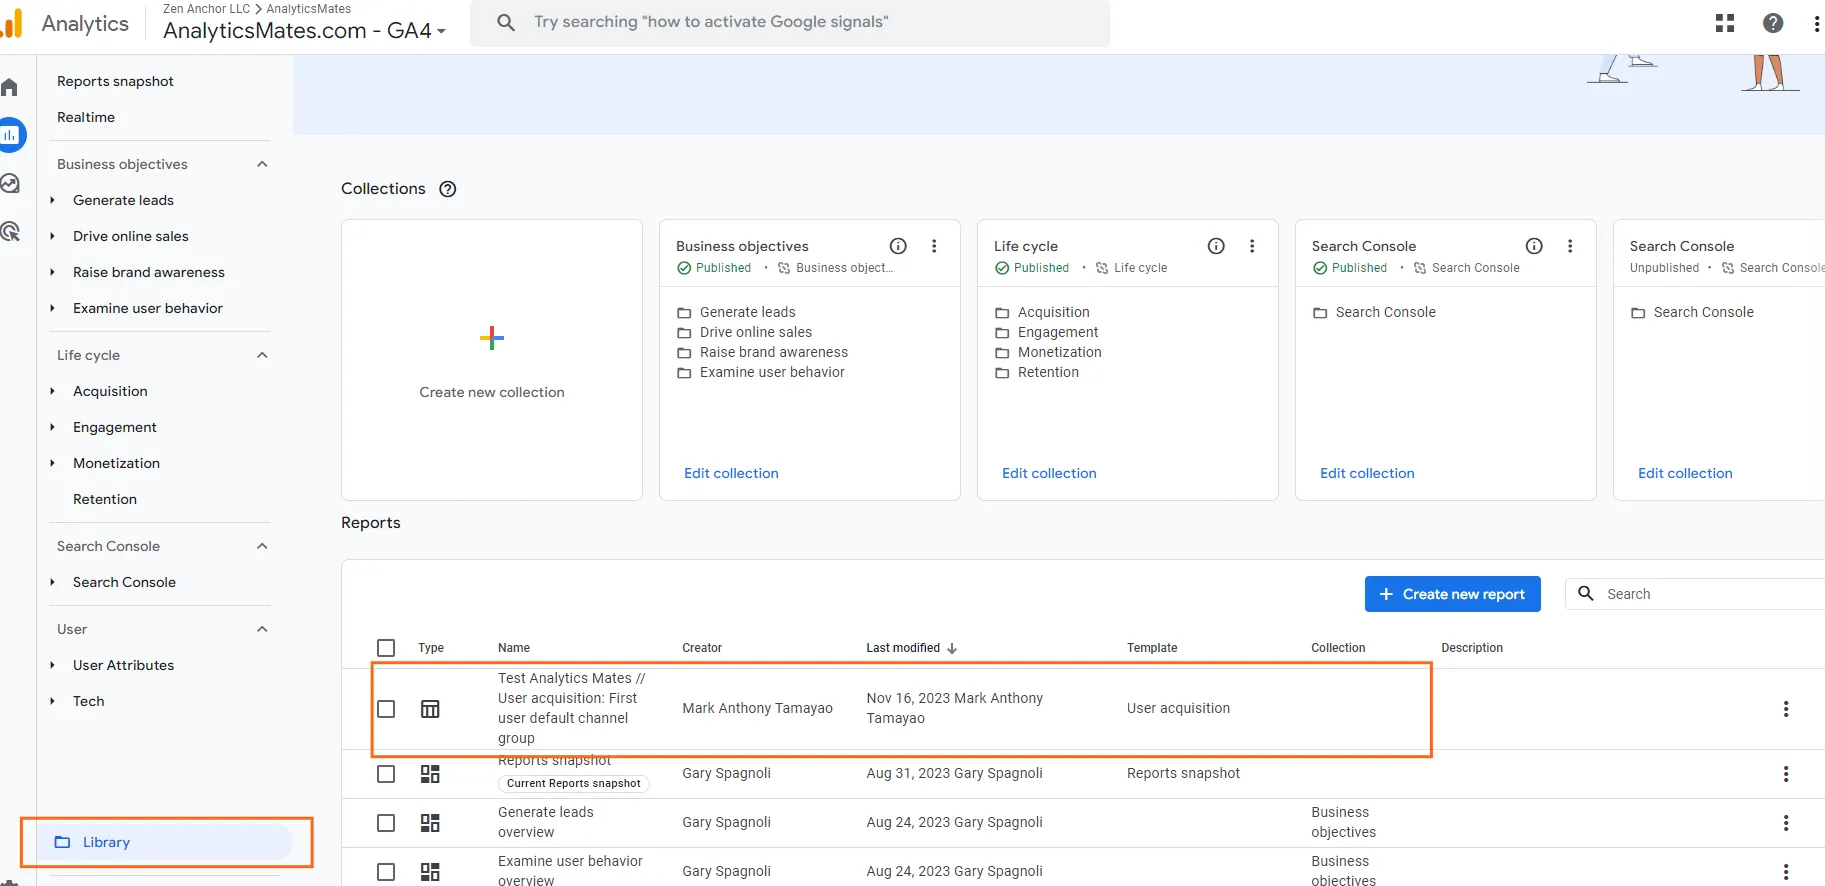Image resolution: width=1825 pixels, height=886 pixels.
Task: Check the Test Analytics Mates report checkbox
Action: point(386,709)
